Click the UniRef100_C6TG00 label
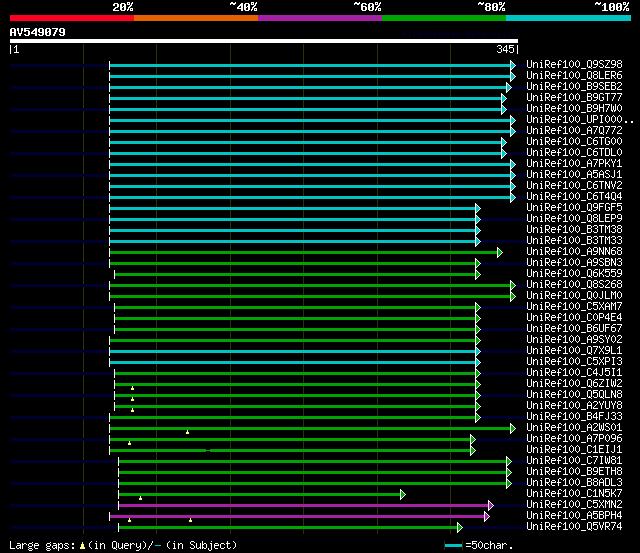The width and height of the screenshot is (640, 553). tap(574, 142)
